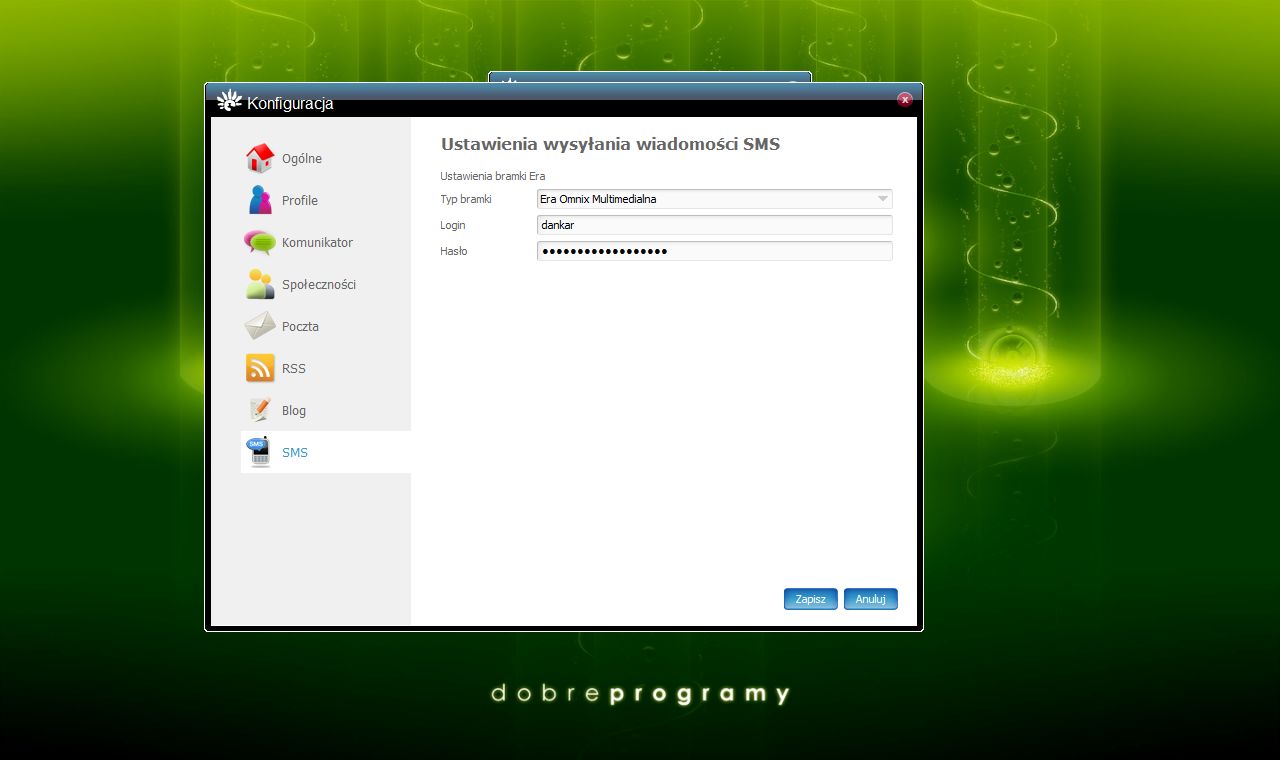Click the Ogólne house icon
This screenshot has height=760, width=1280.
click(x=260, y=158)
